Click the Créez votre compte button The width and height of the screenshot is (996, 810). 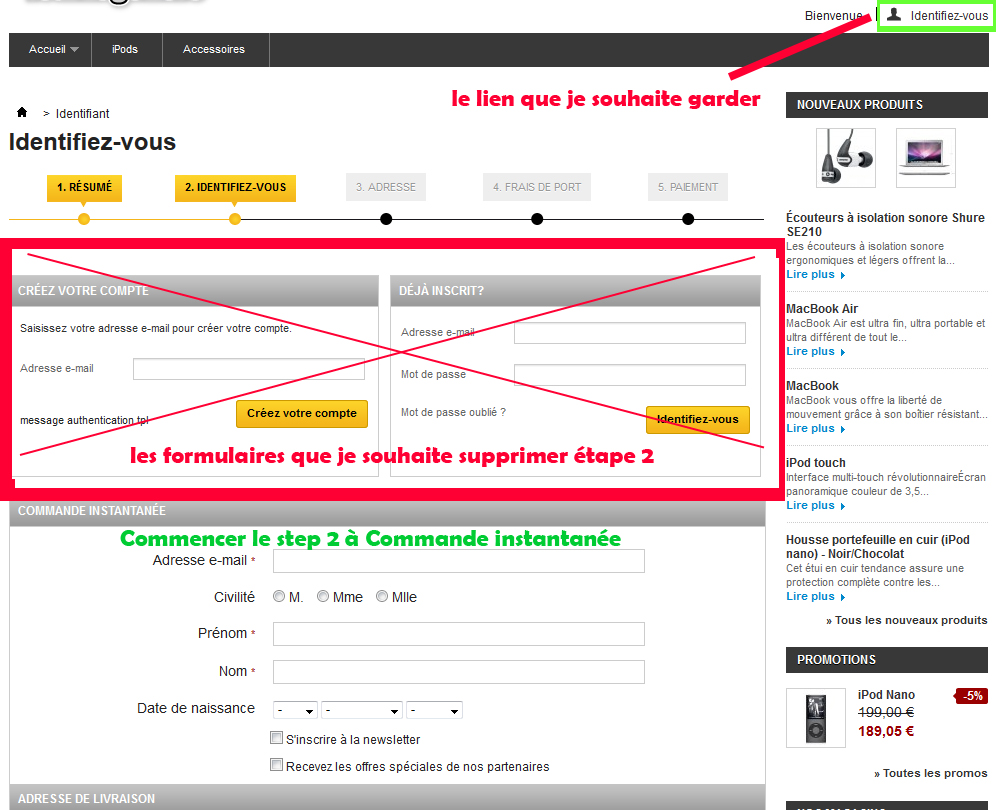[x=302, y=414]
